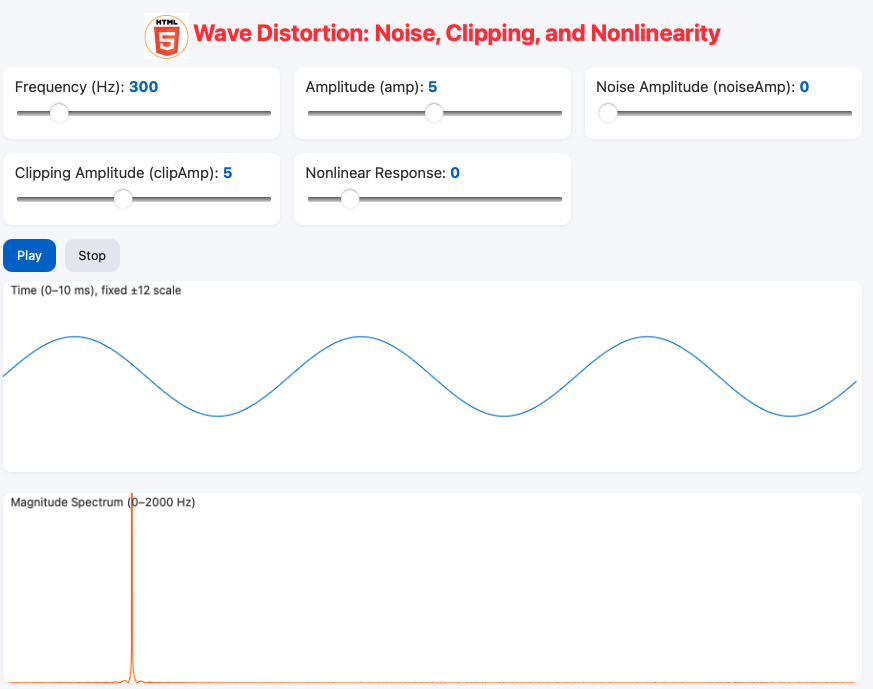Click the Nonlinear Response value 0

point(455,172)
